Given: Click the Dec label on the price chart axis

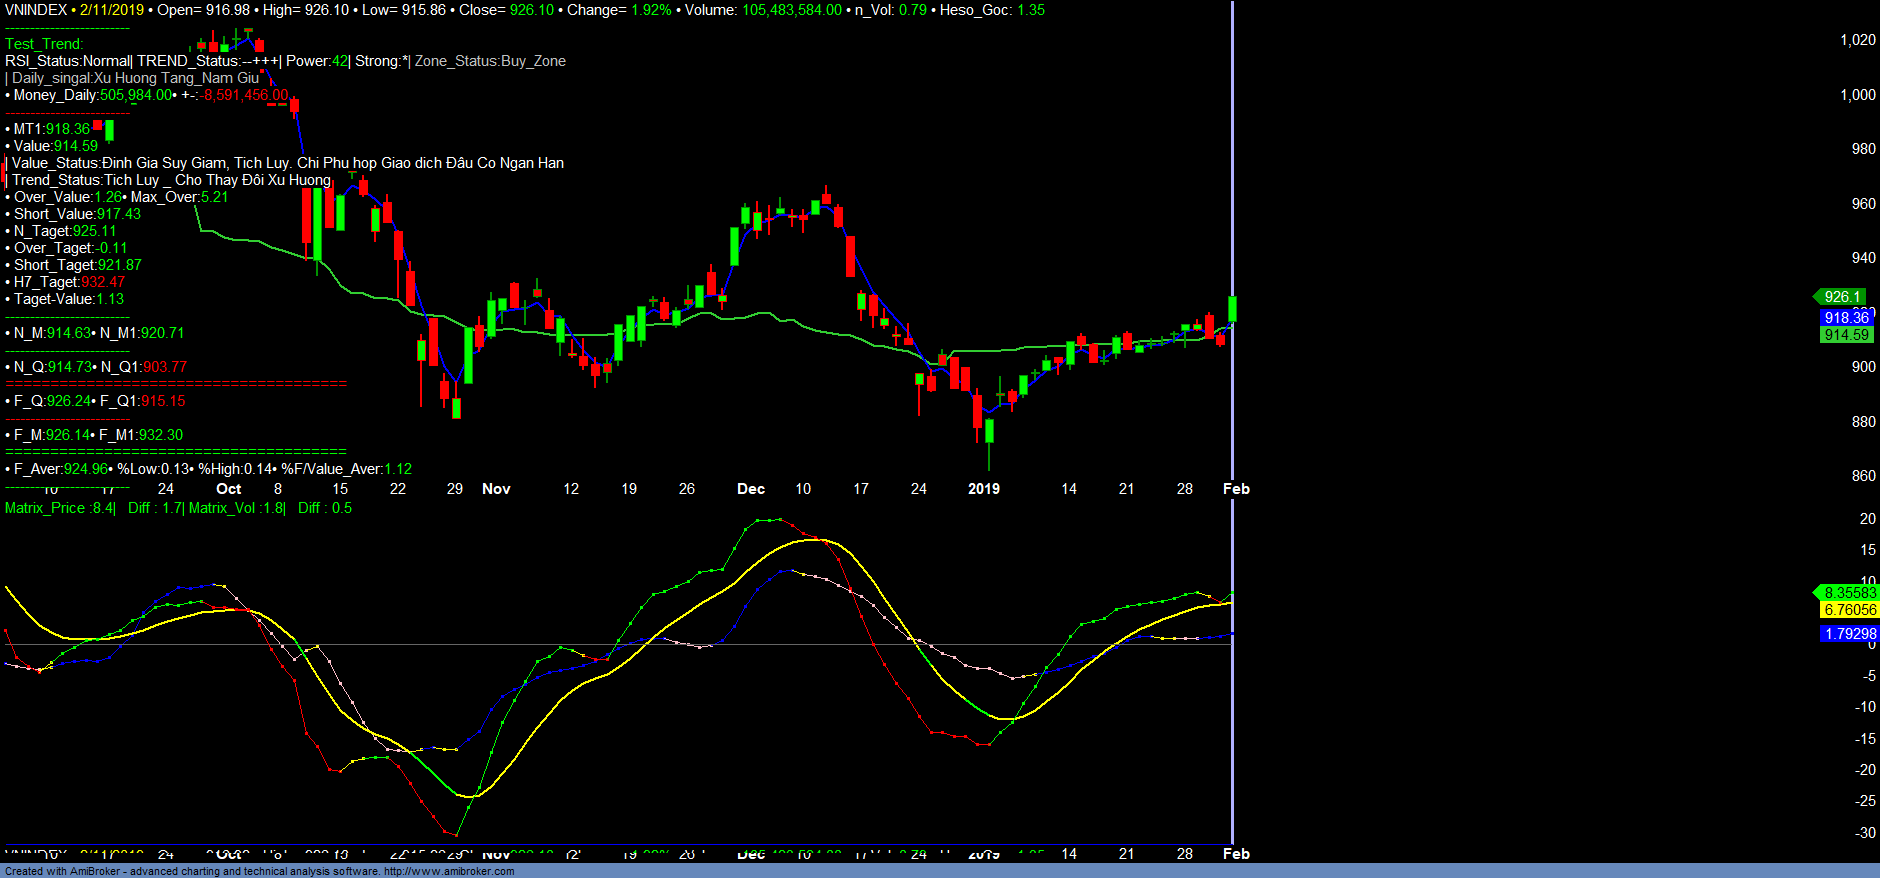Looking at the screenshot, I should 751,489.
